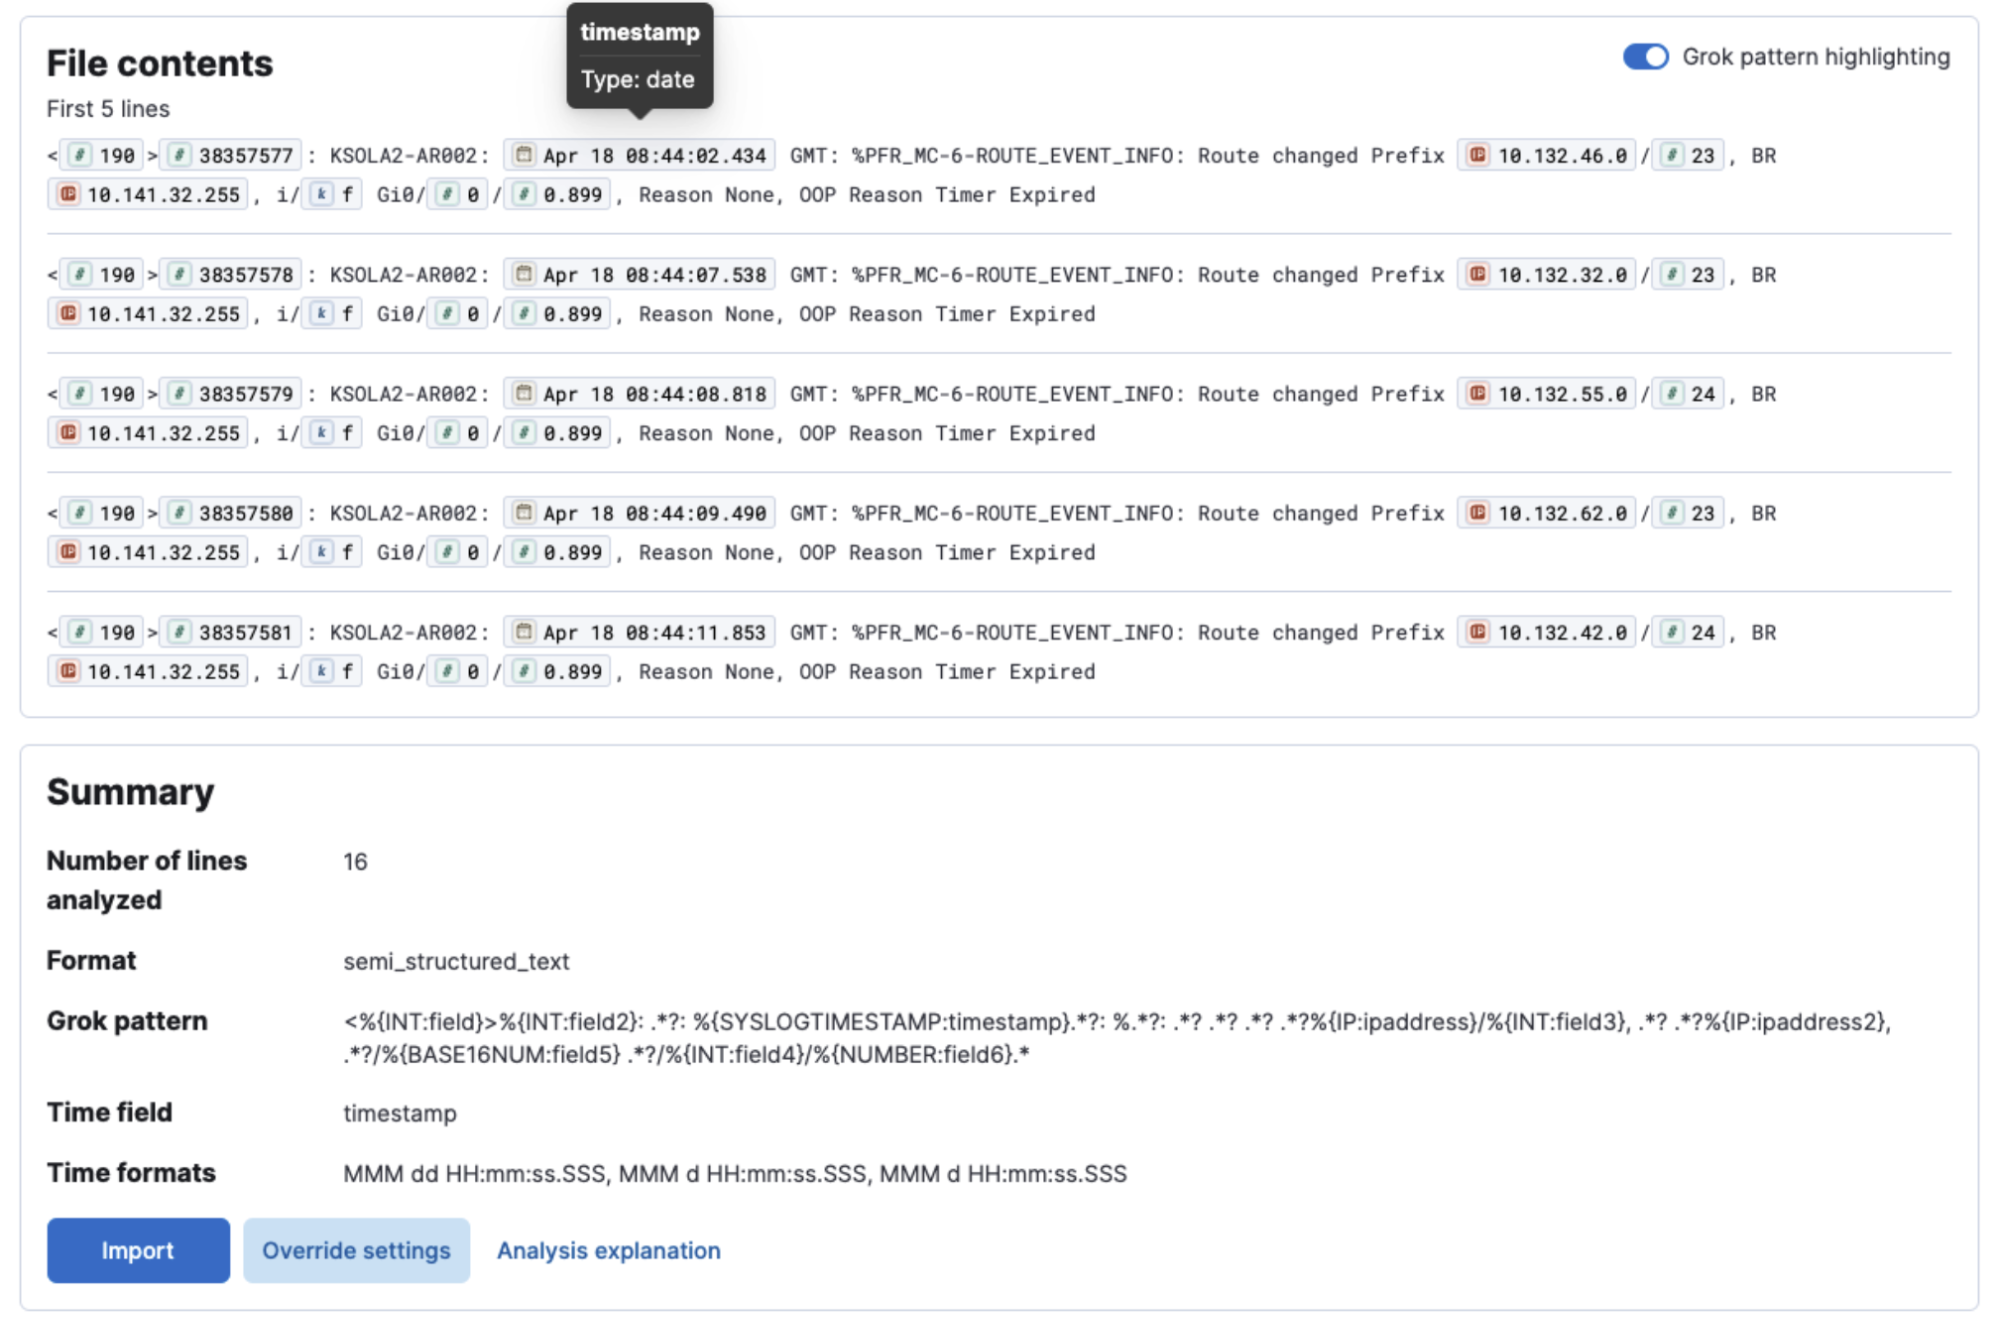1999x1335 pixels.
Task: Click the calendar icon on the first timestamp badge
Action: (x=524, y=155)
